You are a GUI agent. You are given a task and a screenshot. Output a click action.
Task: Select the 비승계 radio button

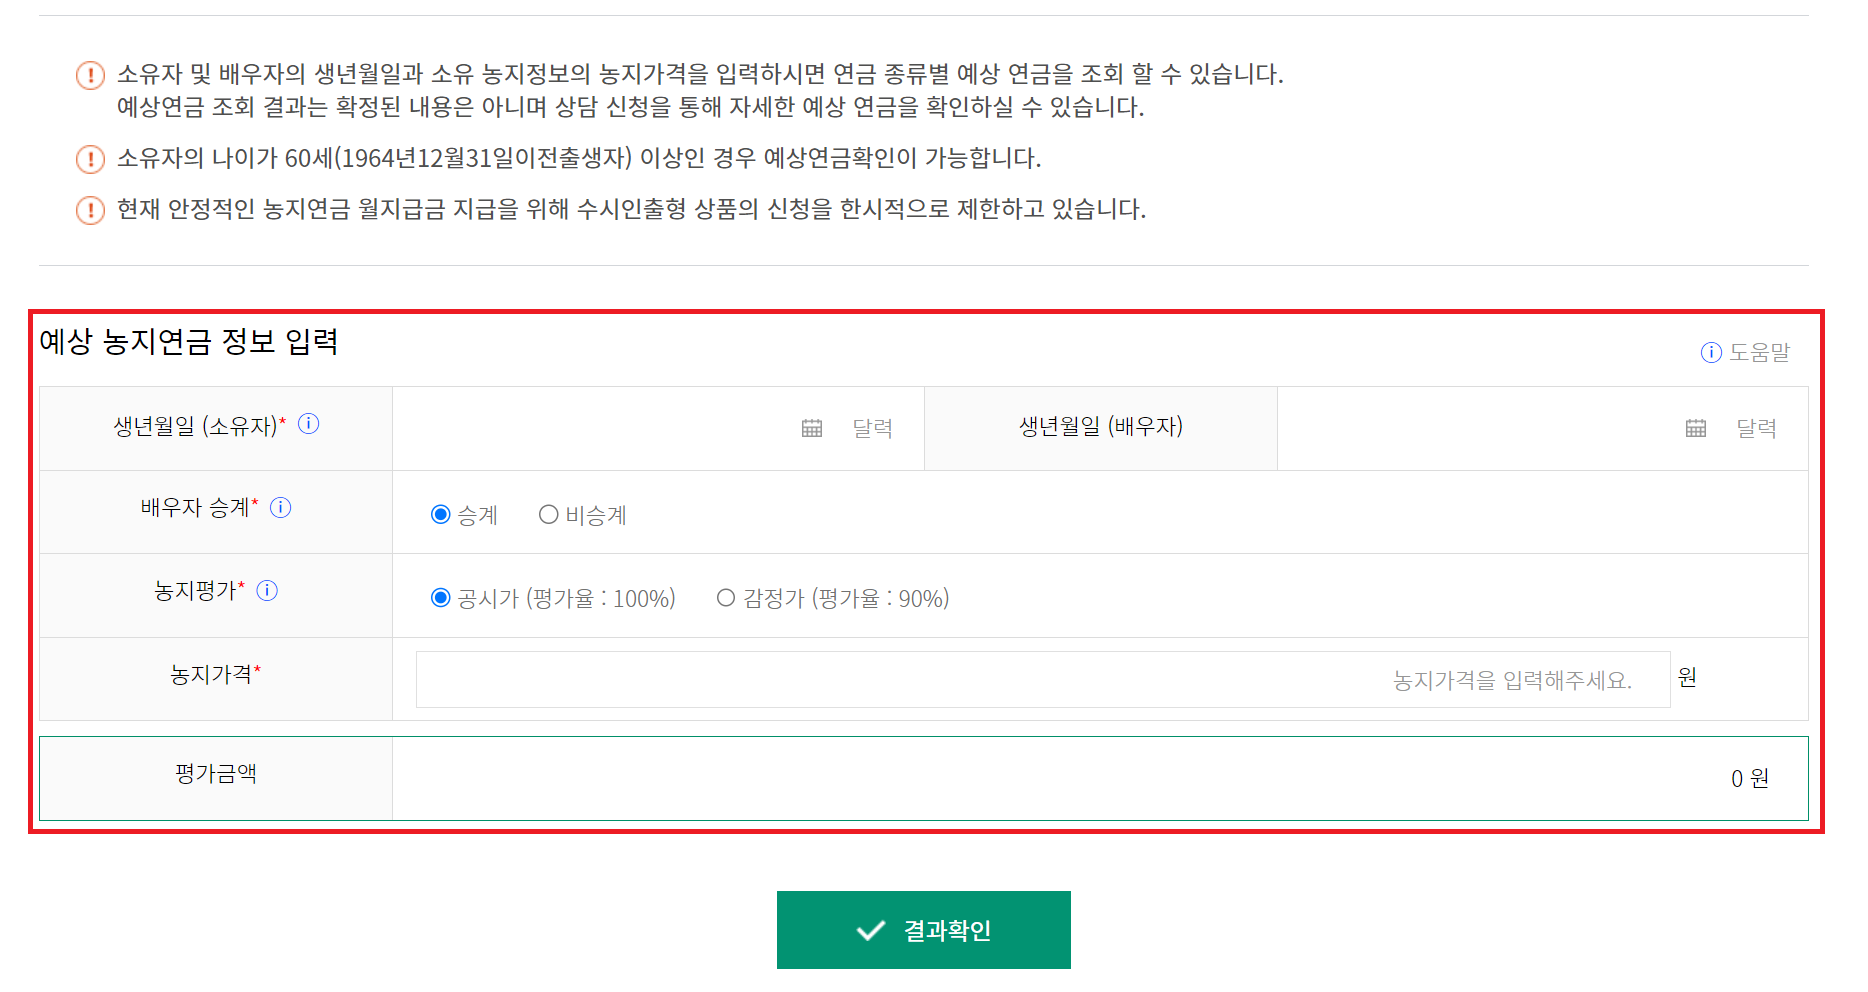(x=548, y=514)
